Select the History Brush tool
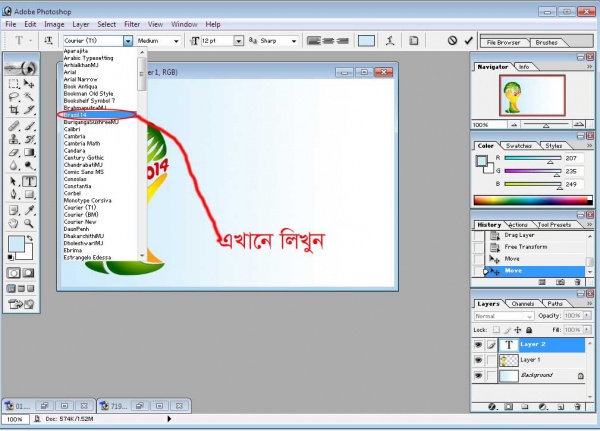This screenshot has height=431, width=600. (x=29, y=139)
